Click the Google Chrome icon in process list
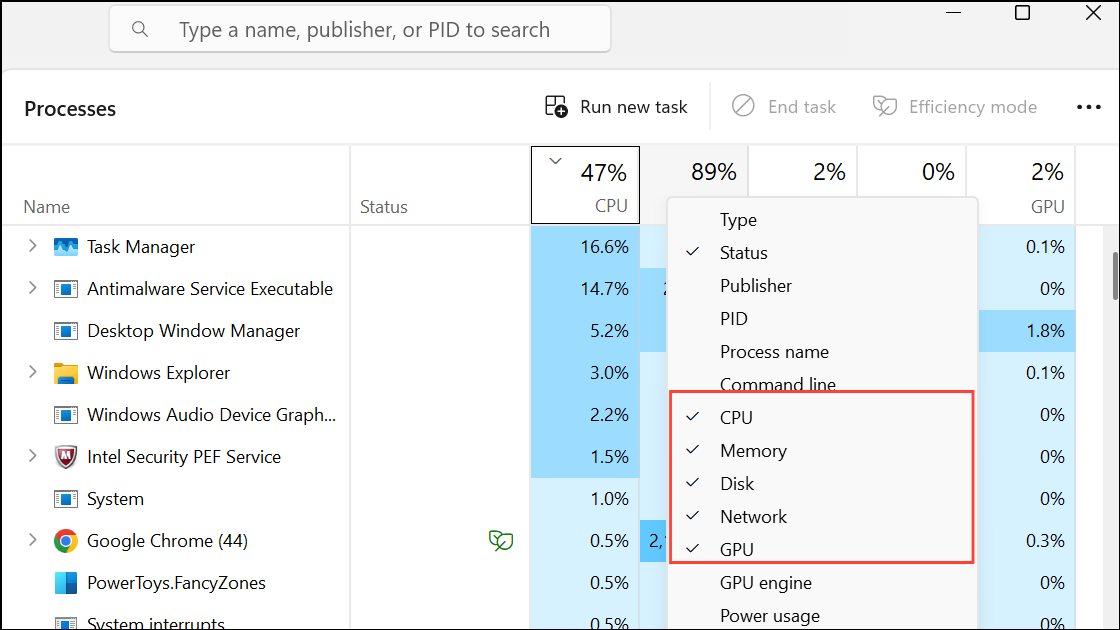Viewport: 1120px width, 630px height. pyautogui.click(x=65, y=541)
